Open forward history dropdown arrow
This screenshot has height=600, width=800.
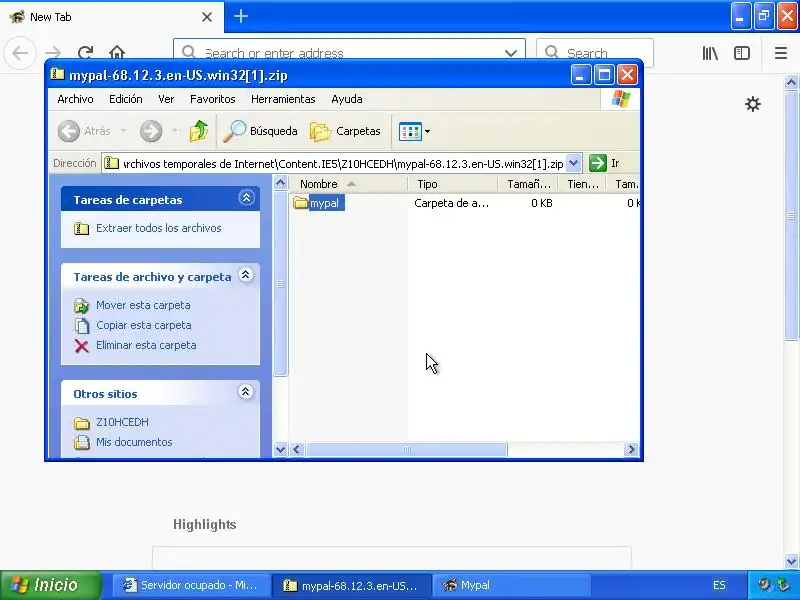point(175,131)
